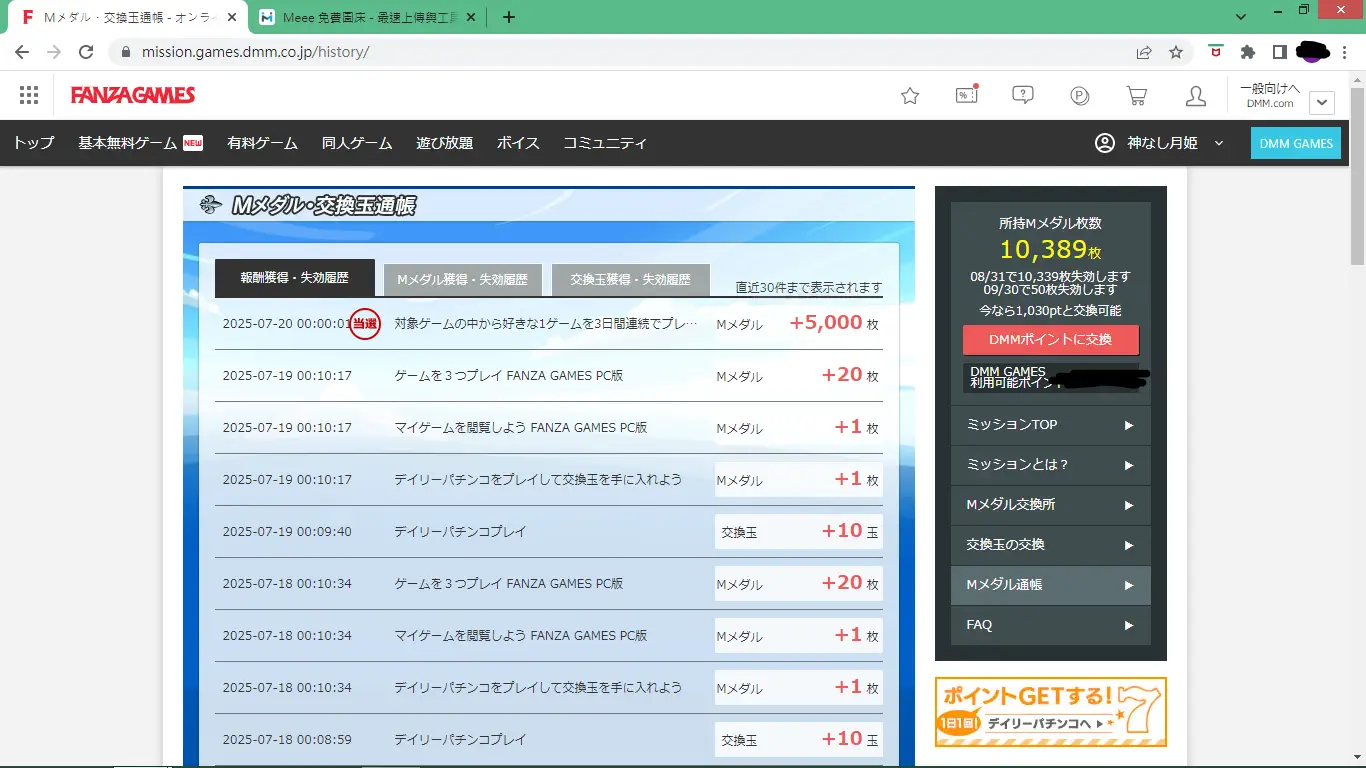Open Mメダル交換所 in the sidebar

(1051, 505)
